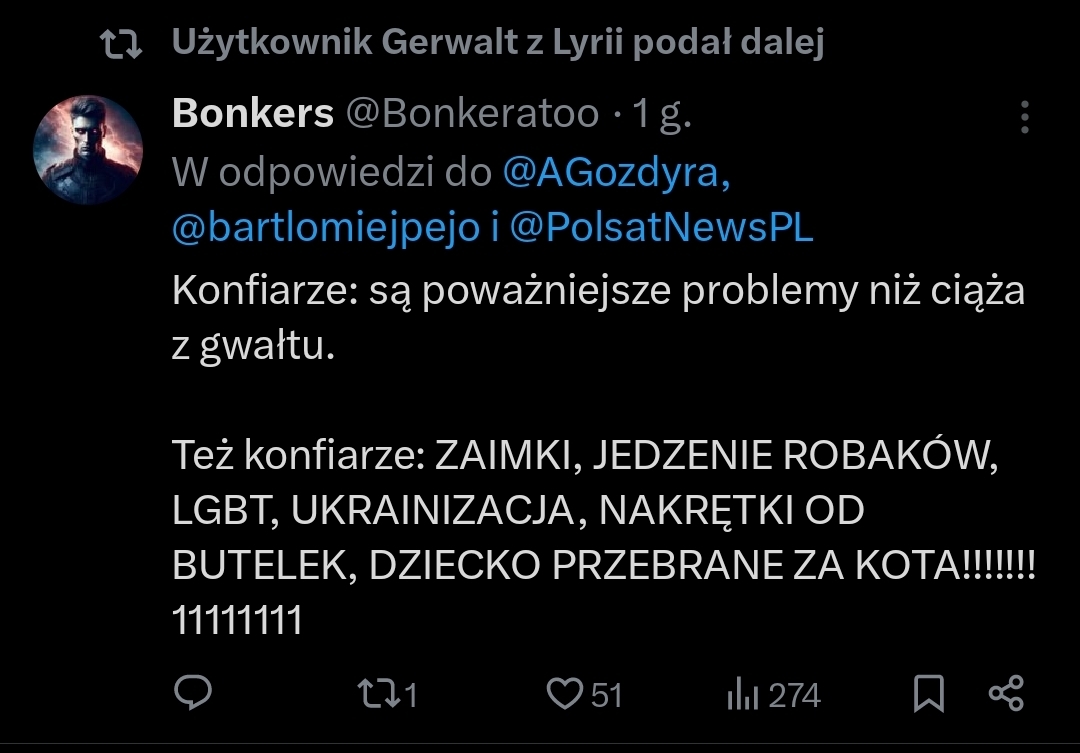The width and height of the screenshot is (1080, 753).
Task: Bookmark this tweet
Action: 929,693
